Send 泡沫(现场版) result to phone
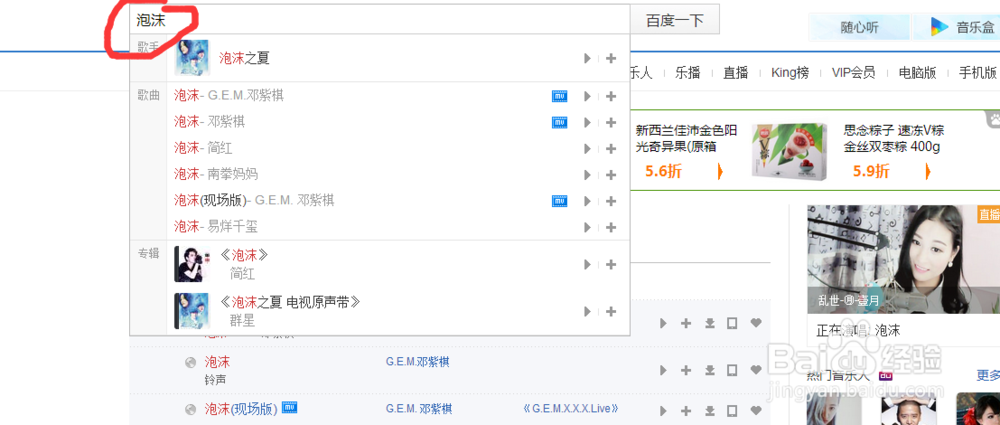The height and width of the screenshot is (425, 1000). pyautogui.click(x=732, y=410)
